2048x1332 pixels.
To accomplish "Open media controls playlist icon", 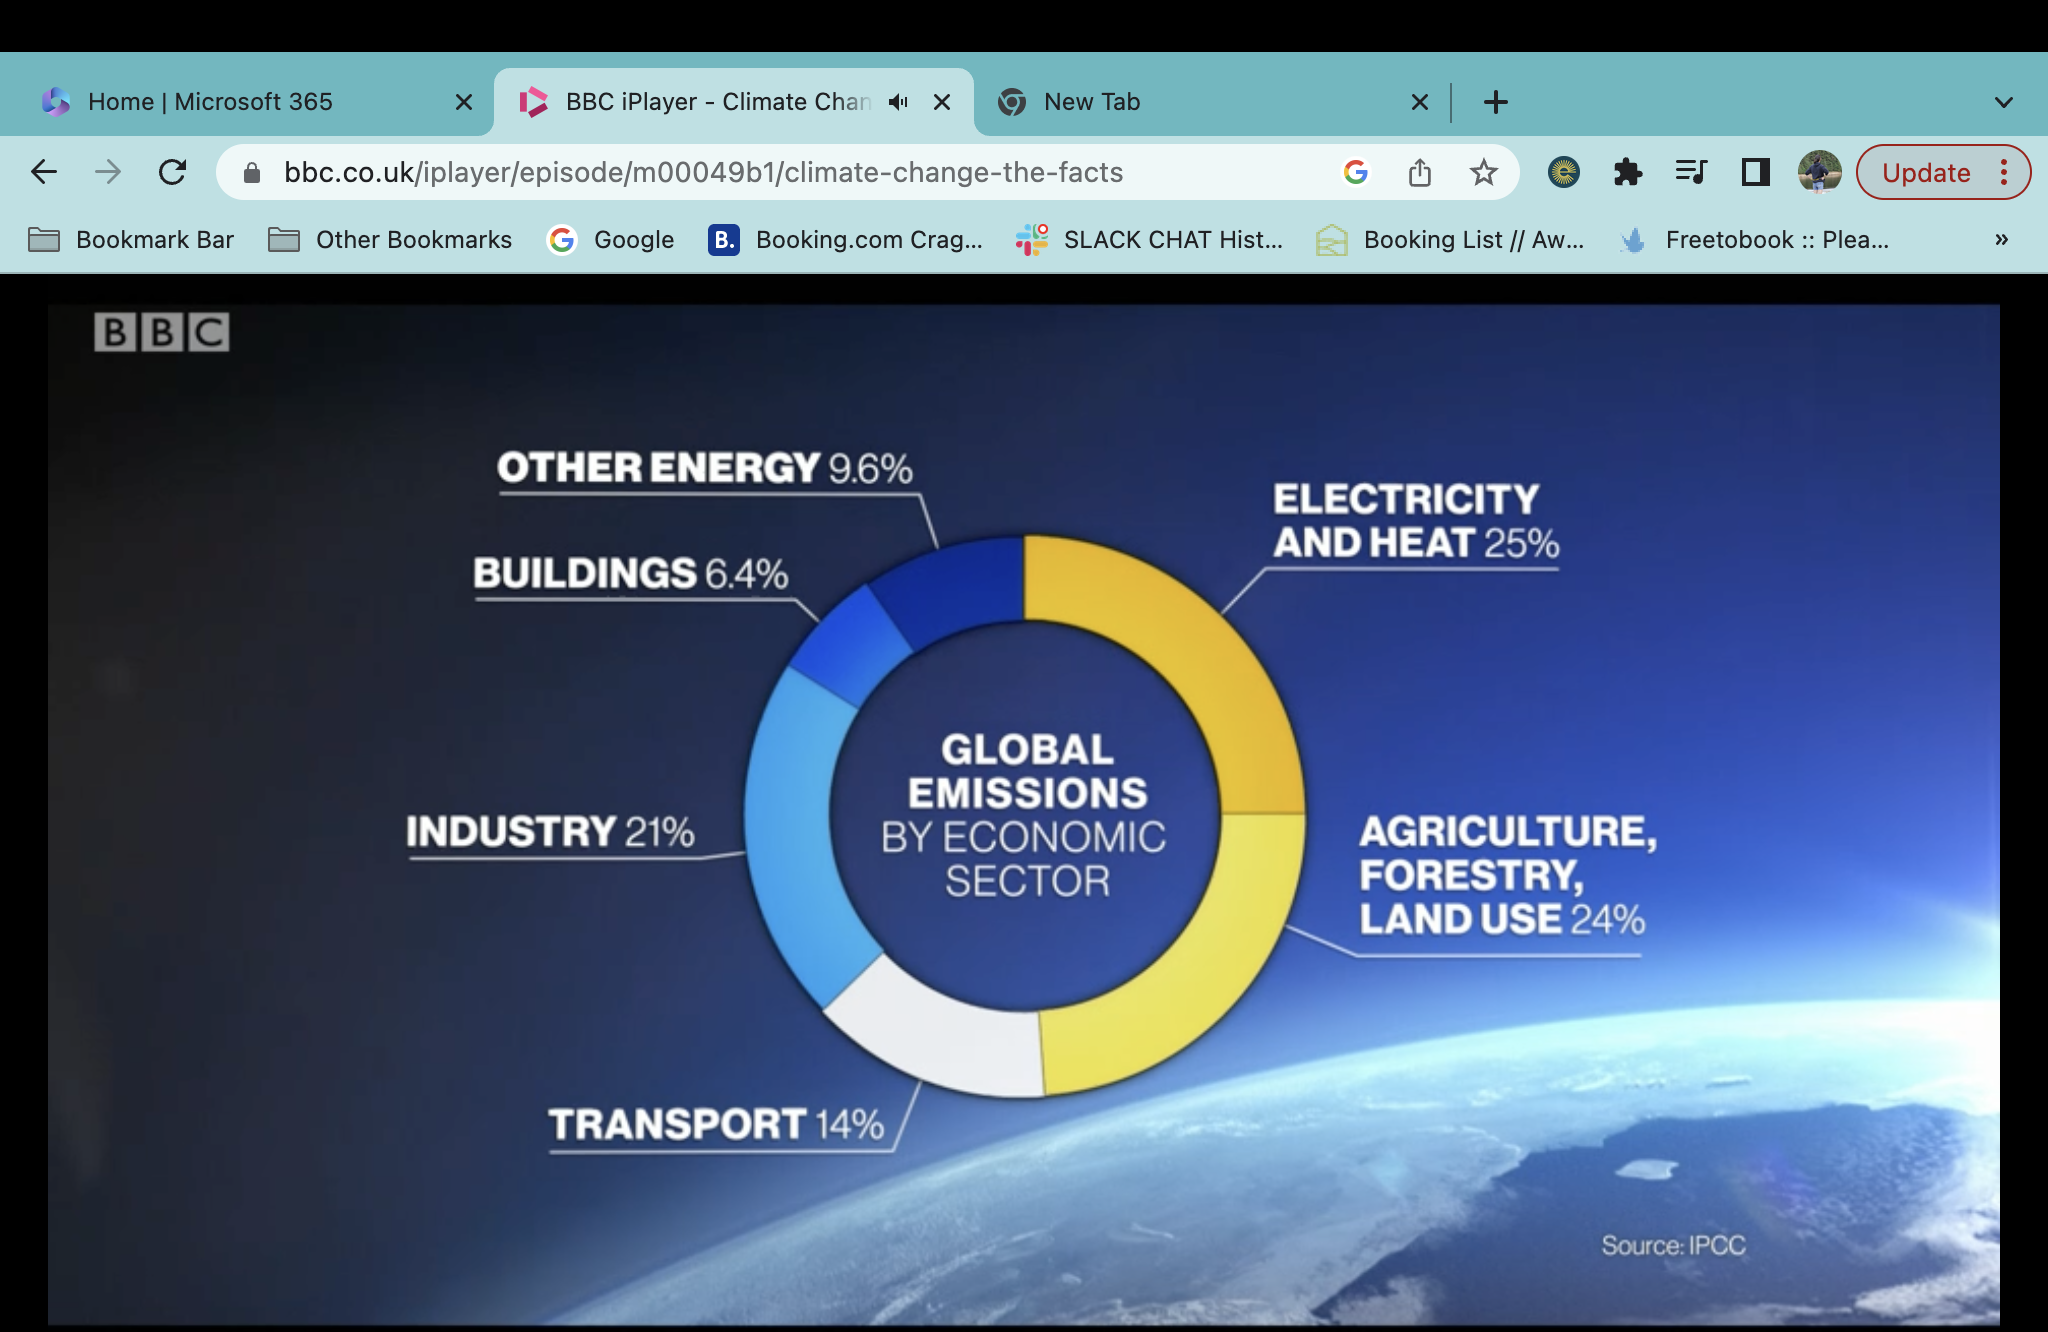I will click(x=1690, y=172).
